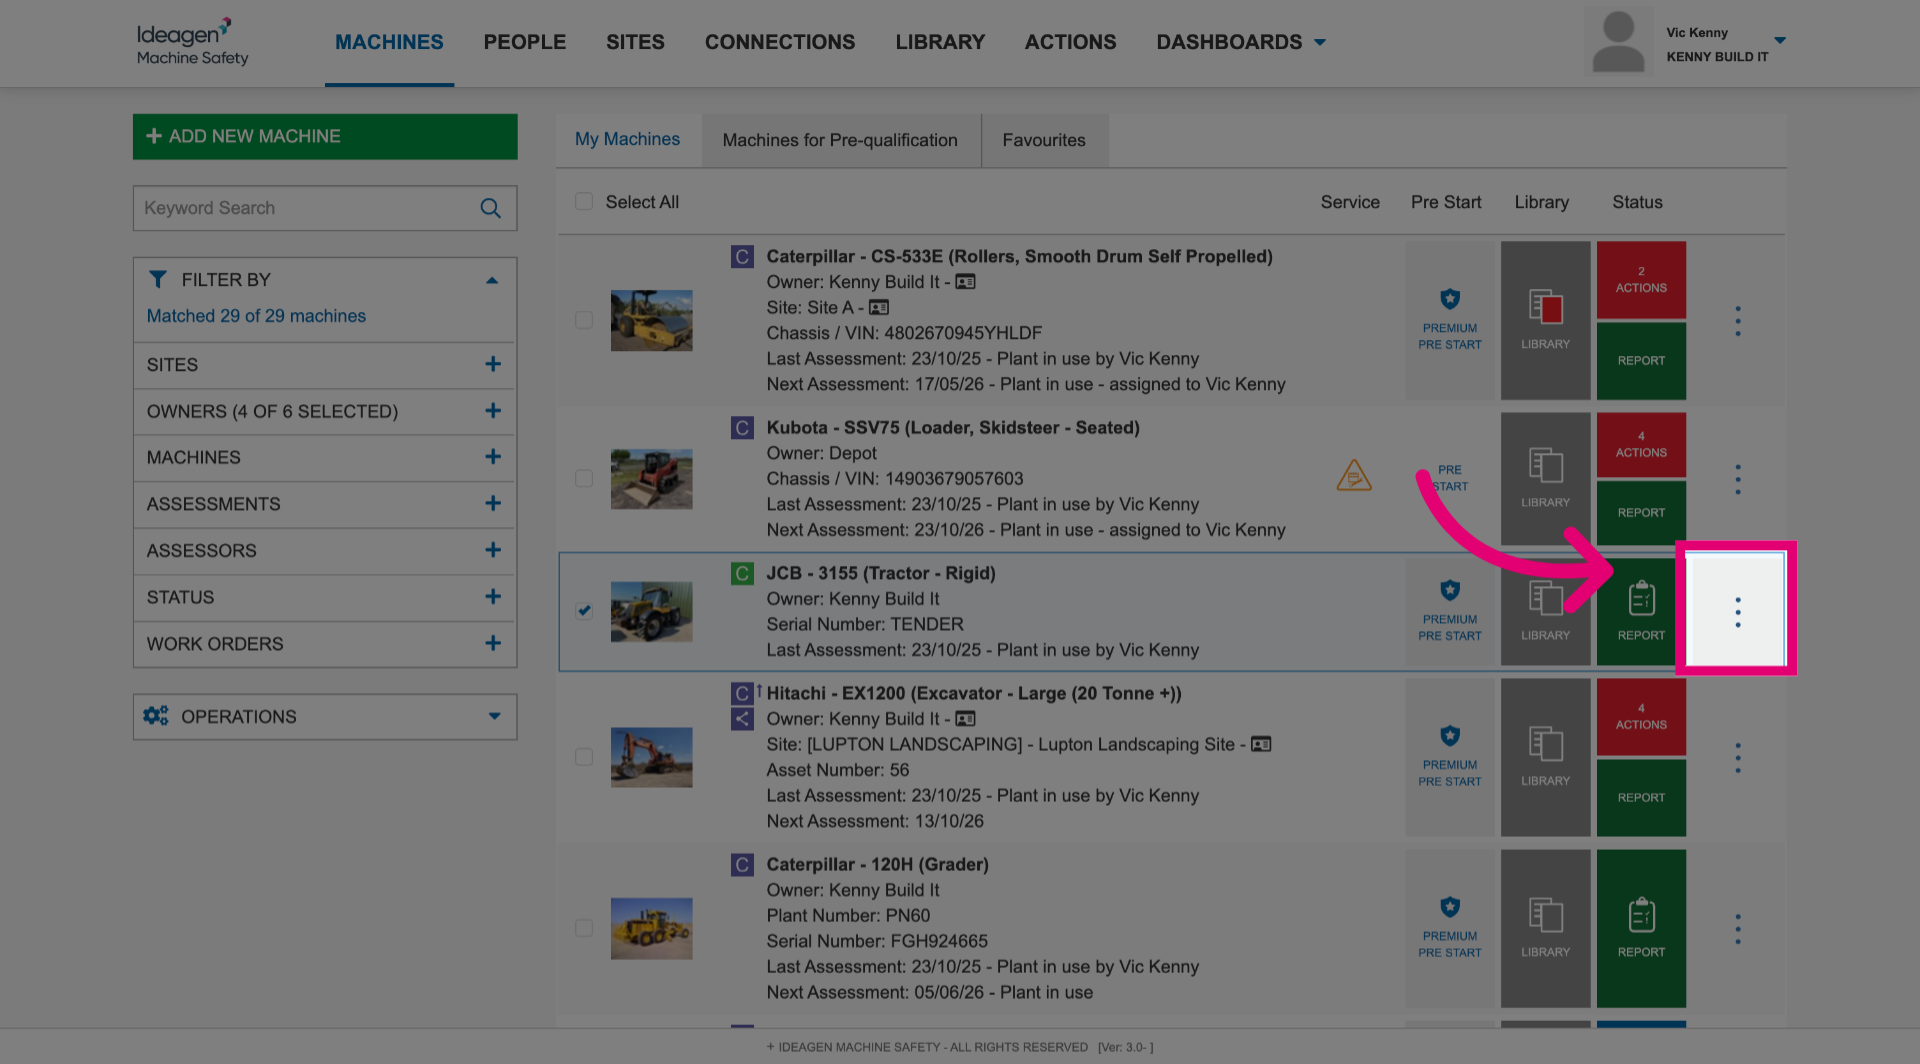The width and height of the screenshot is (1920, 1064).
Task: Open Premium Pre Start for Hitachi EX1200
Action: click(x=1450, y=757)
